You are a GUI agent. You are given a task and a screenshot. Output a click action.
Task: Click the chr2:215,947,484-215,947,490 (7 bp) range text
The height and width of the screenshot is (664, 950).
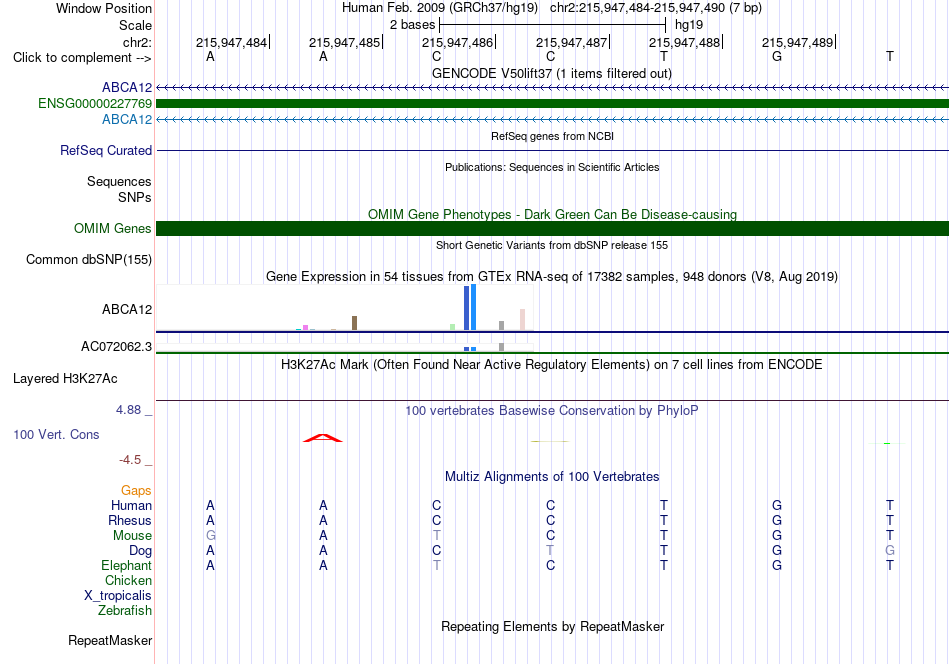pyautogui.click(x=656, y=8)
